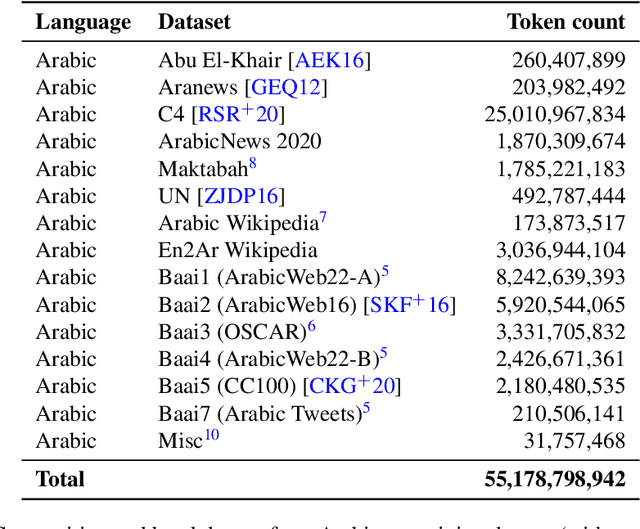Image resolution: width=640 pixels, height=529 pixels.
Task: Click footnote 8 after Maktabah
Action: (253, 164)
